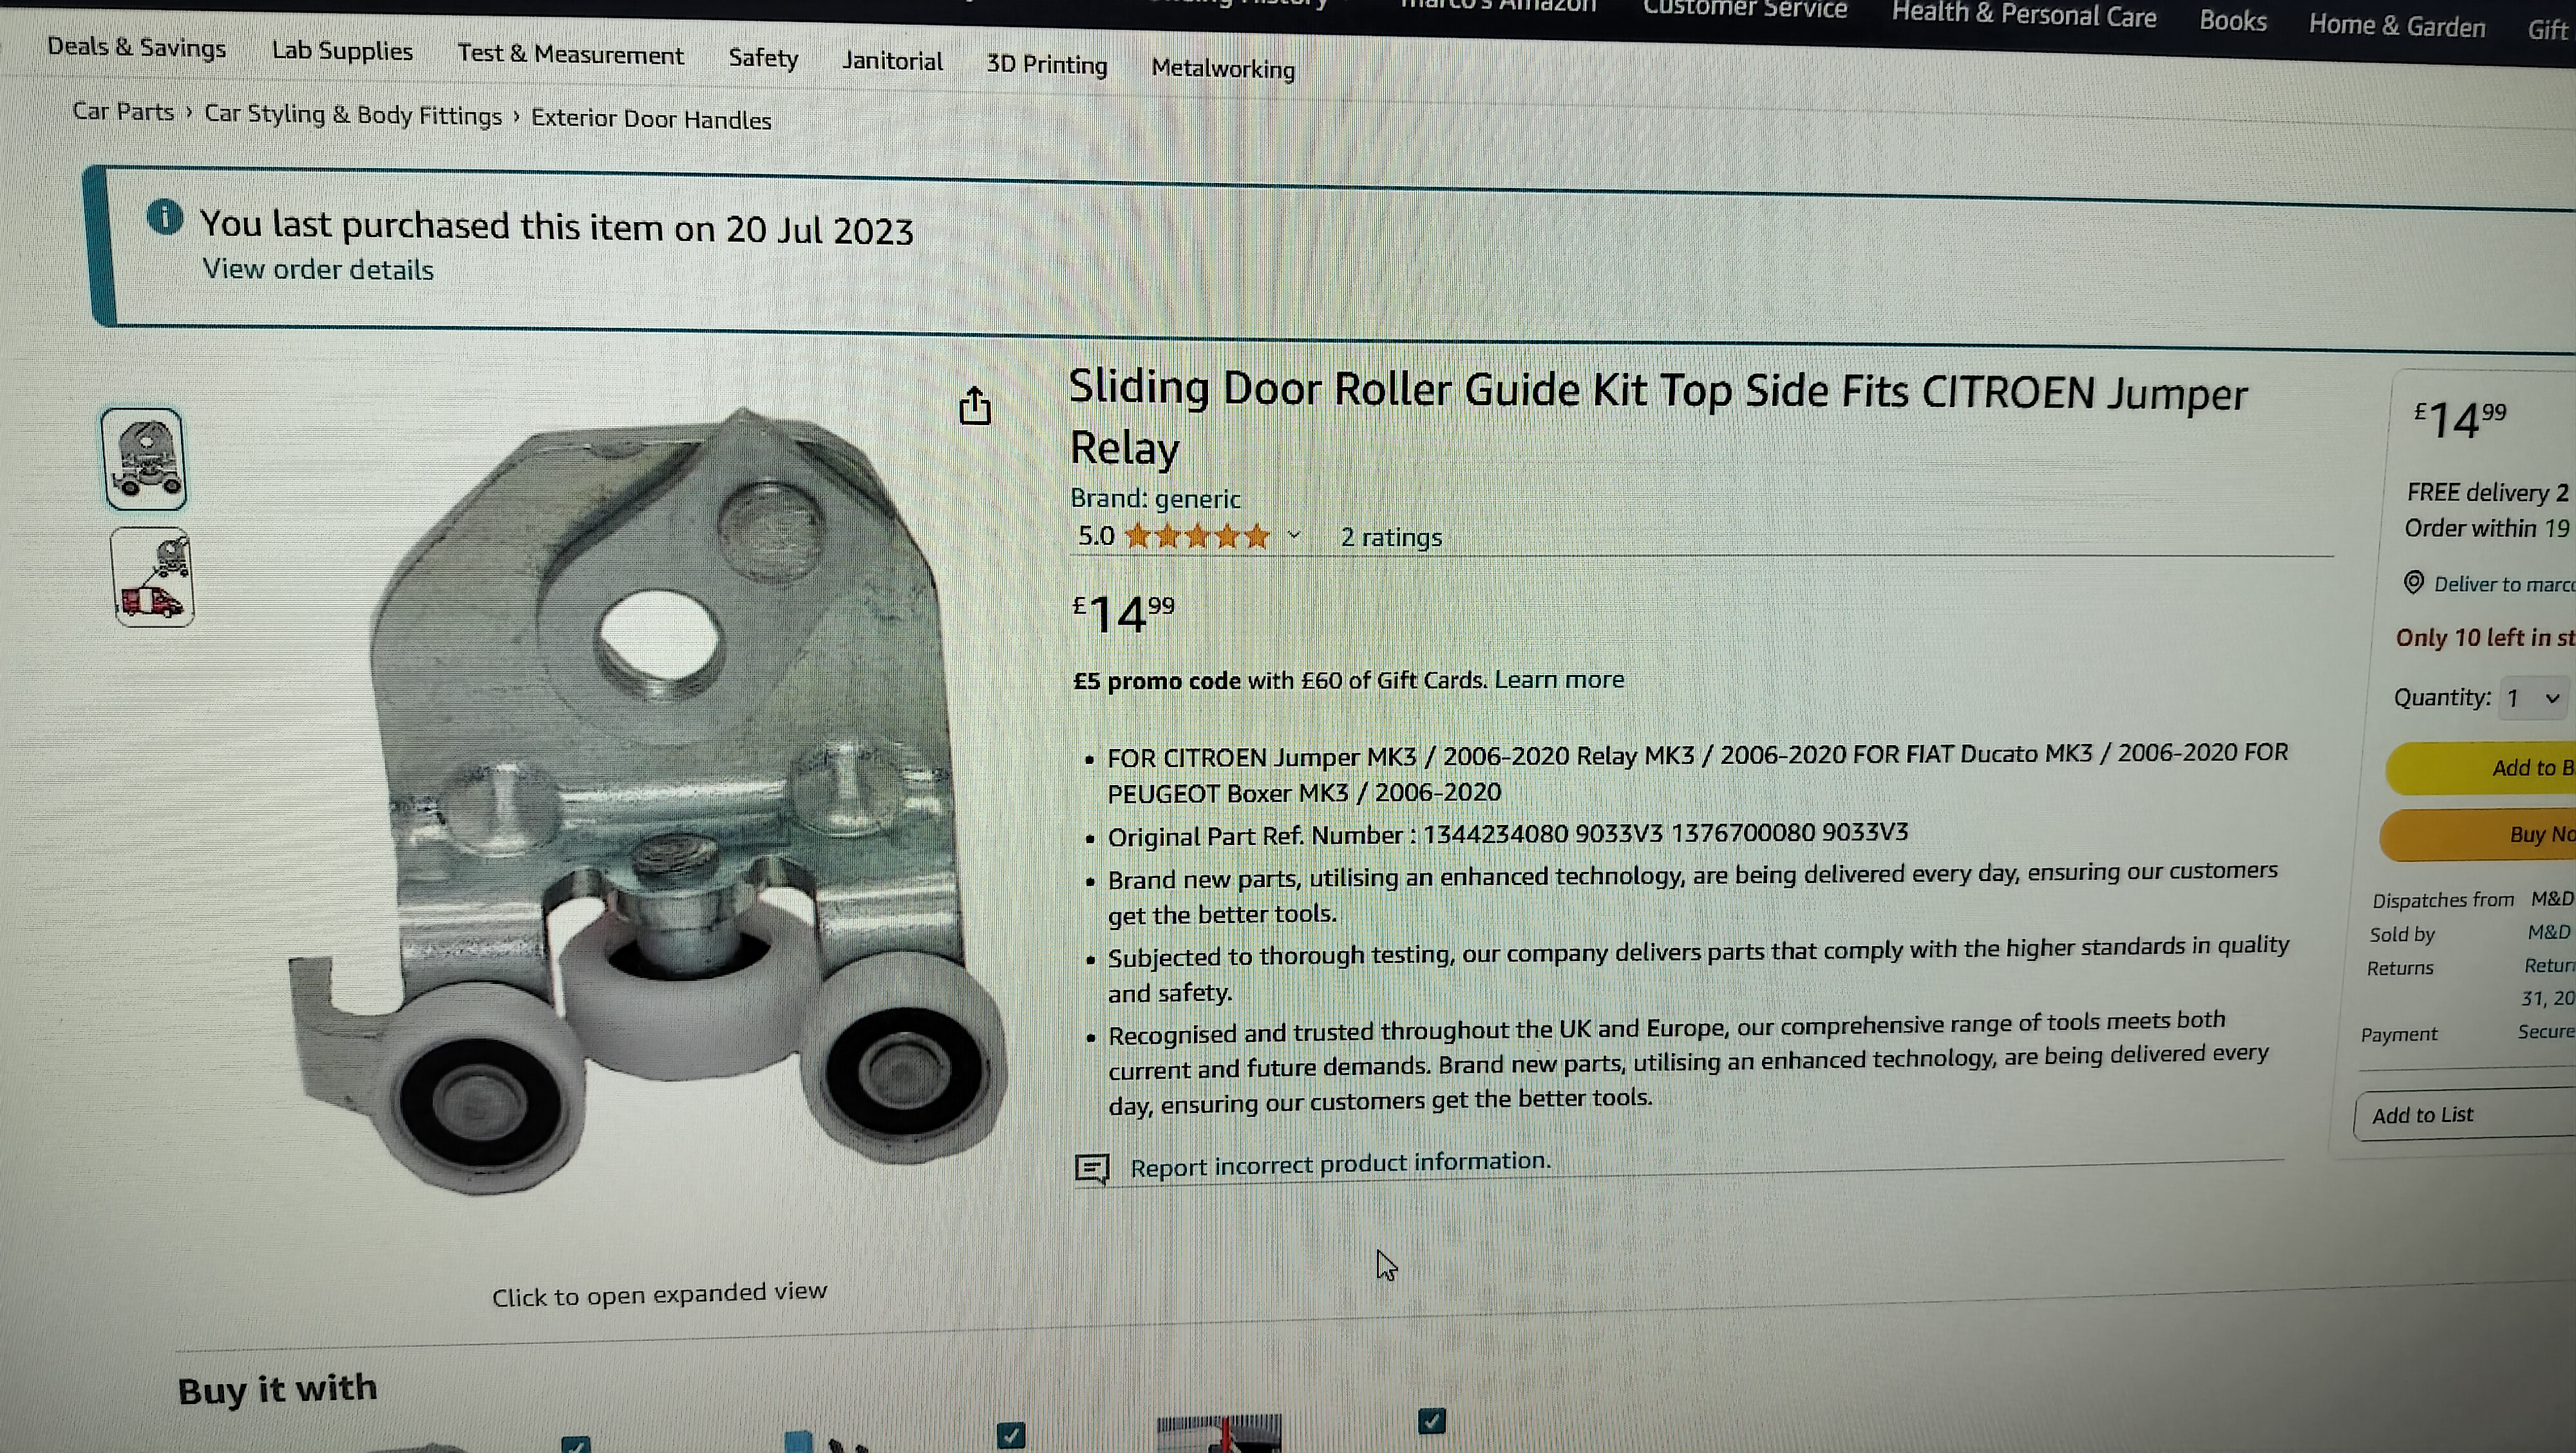
Task: Open the Add to List dropdown
Action: [x=2464, y=1115]
